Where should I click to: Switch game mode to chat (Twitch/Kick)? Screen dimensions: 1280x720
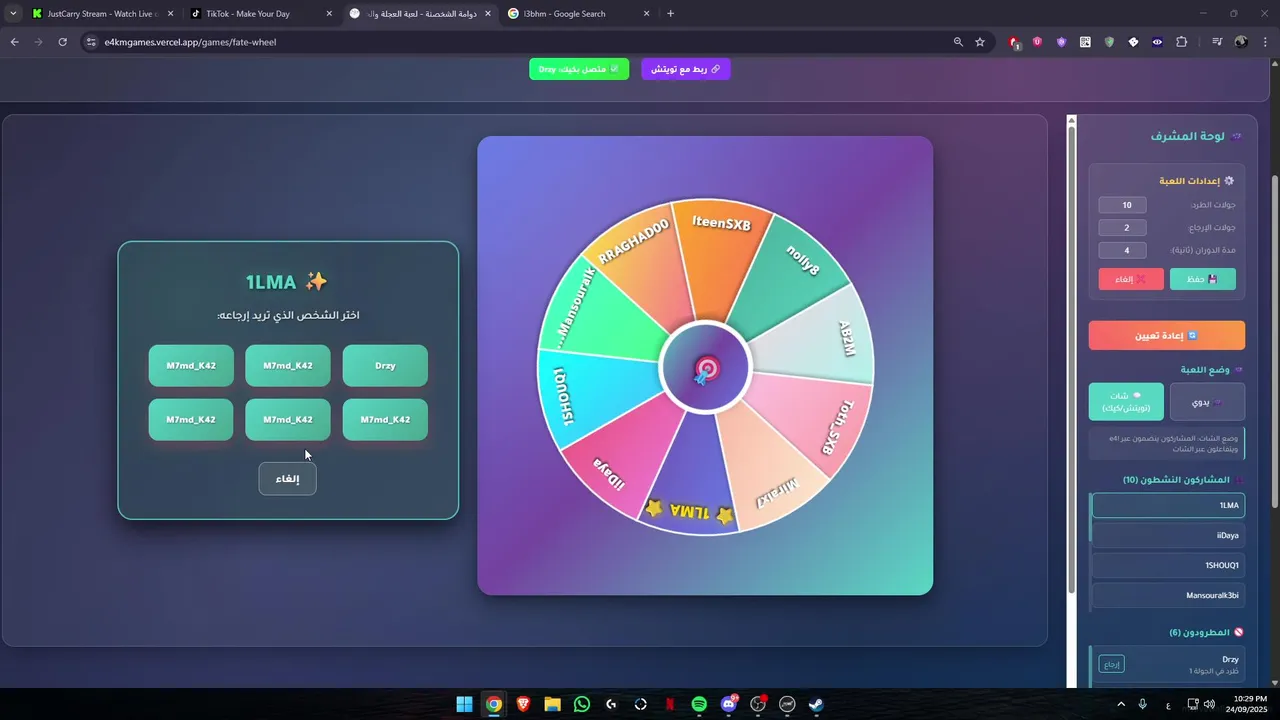pyautogui.click(x=1127, y=402)
